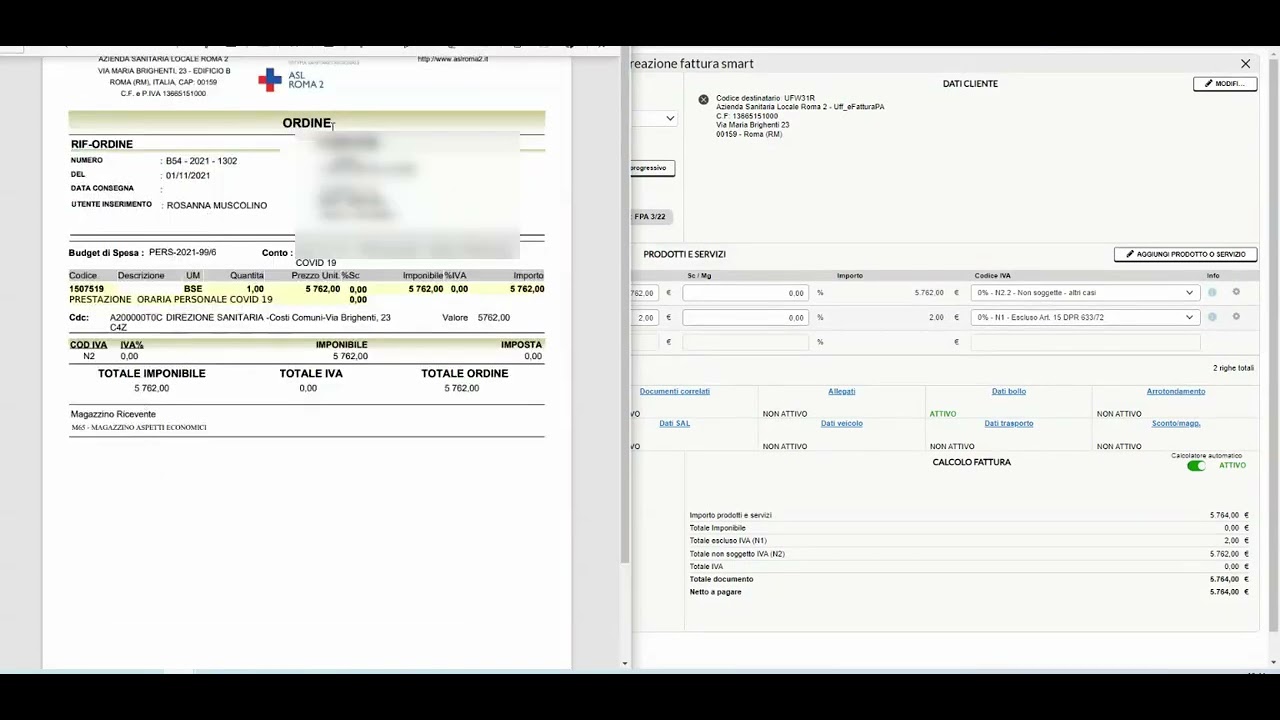Click the Totale documento row in Calcolo fattura

tap(969, 579)
